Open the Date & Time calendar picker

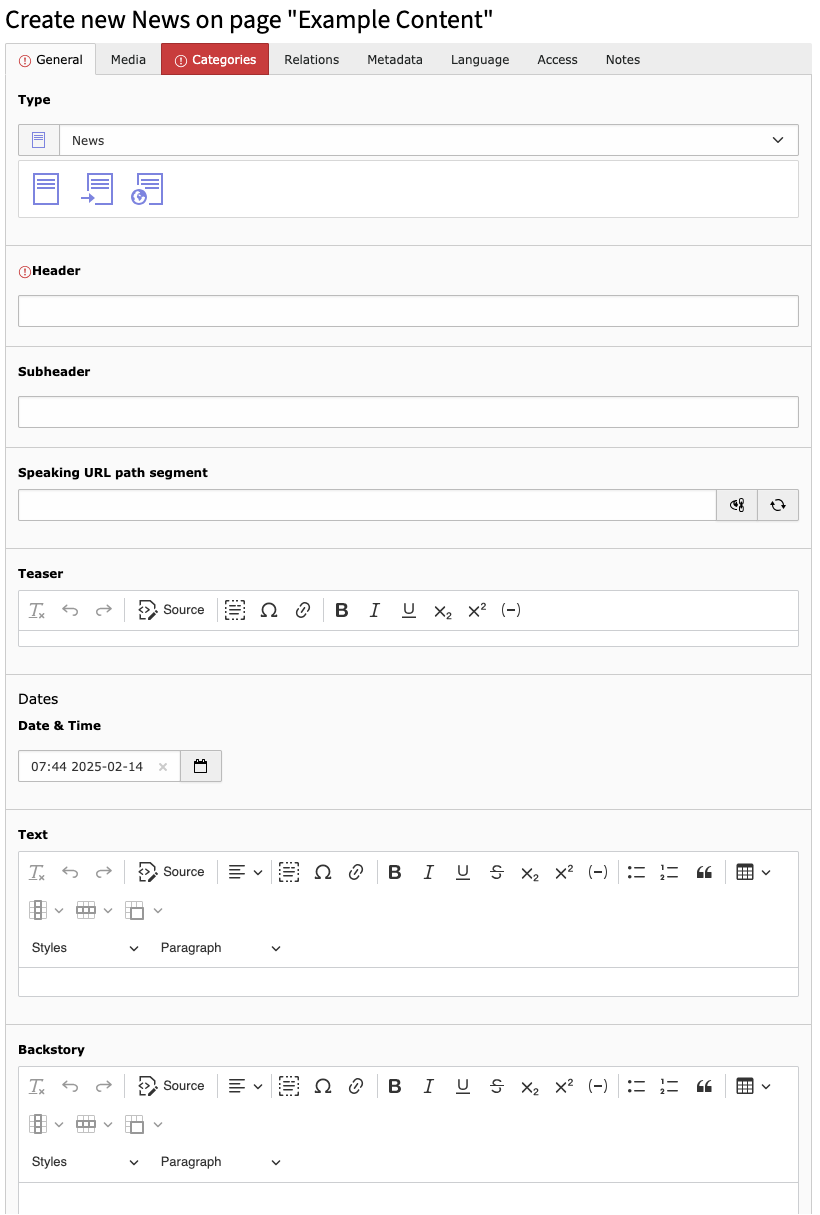[x=201, y=766]
